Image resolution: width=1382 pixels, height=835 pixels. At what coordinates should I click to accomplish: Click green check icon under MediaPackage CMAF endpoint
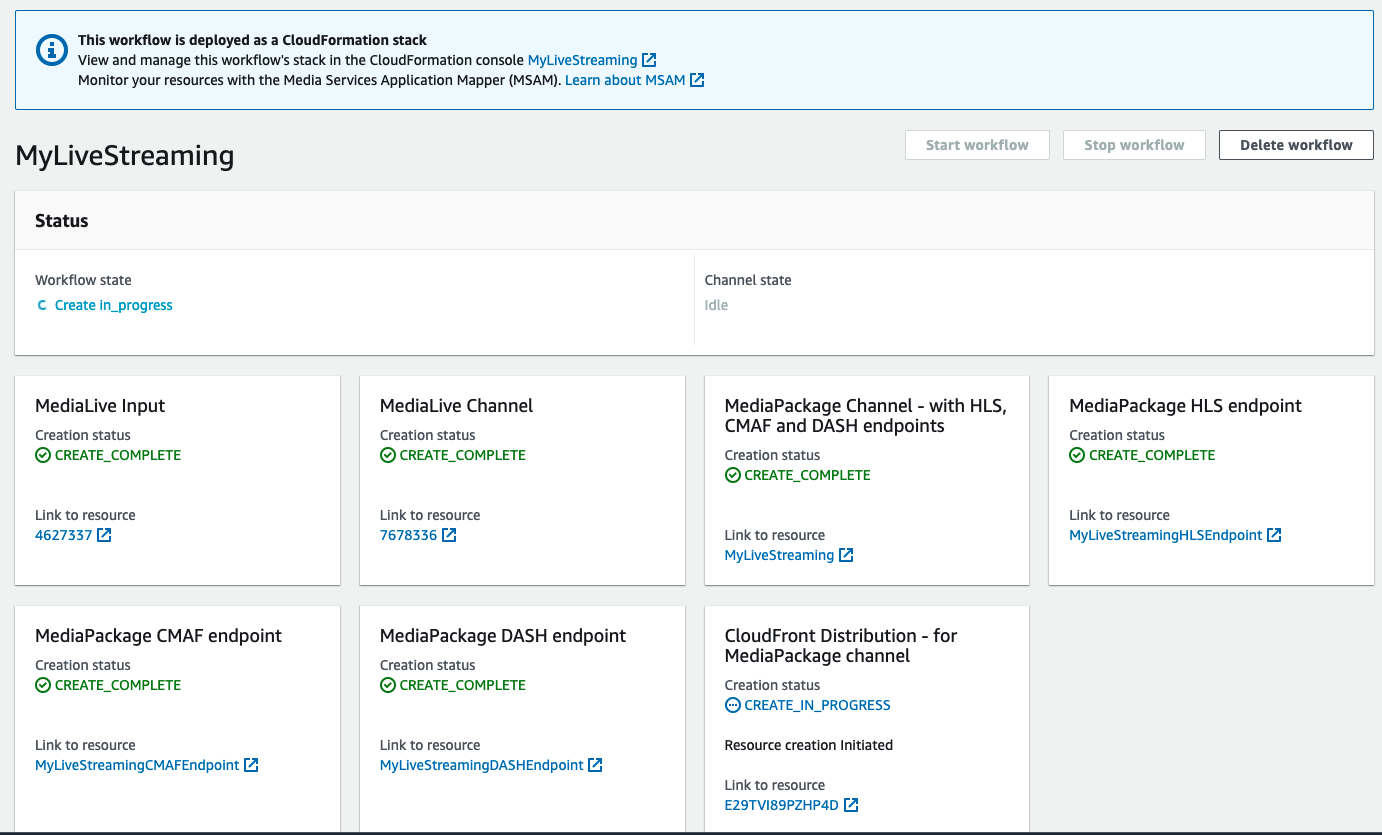coord(43,685)
